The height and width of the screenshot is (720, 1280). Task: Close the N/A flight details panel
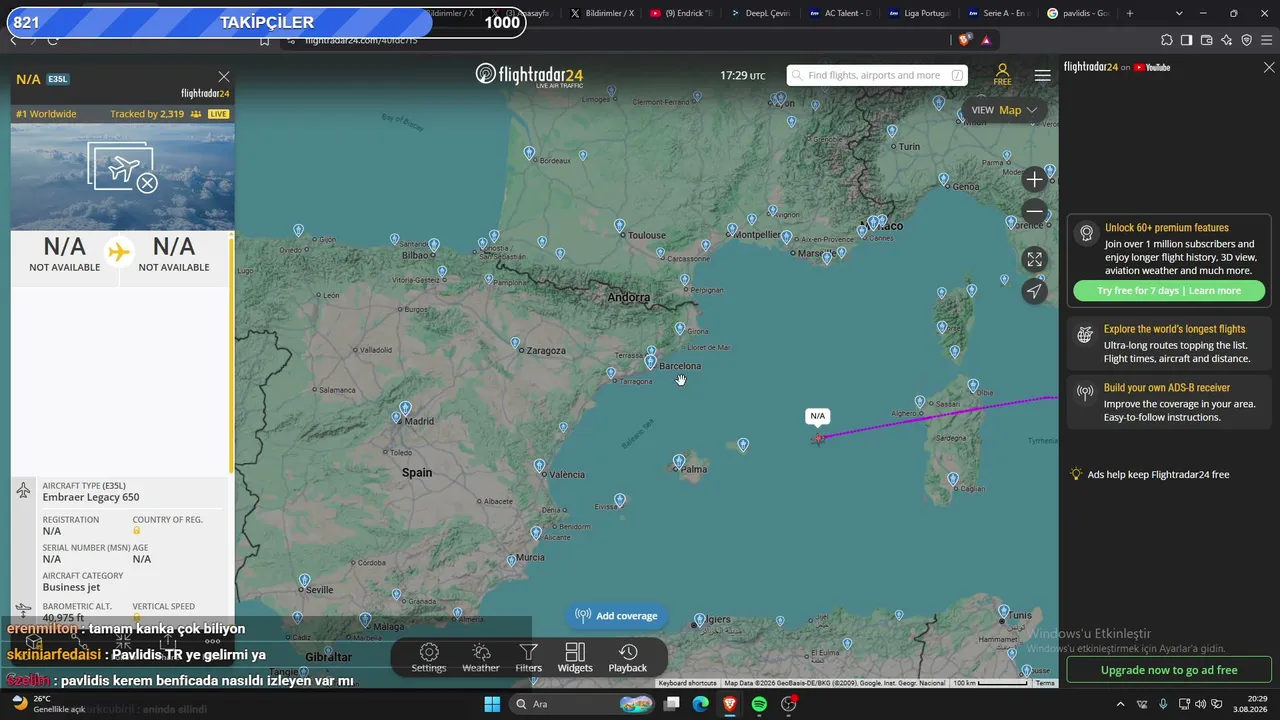224,77
